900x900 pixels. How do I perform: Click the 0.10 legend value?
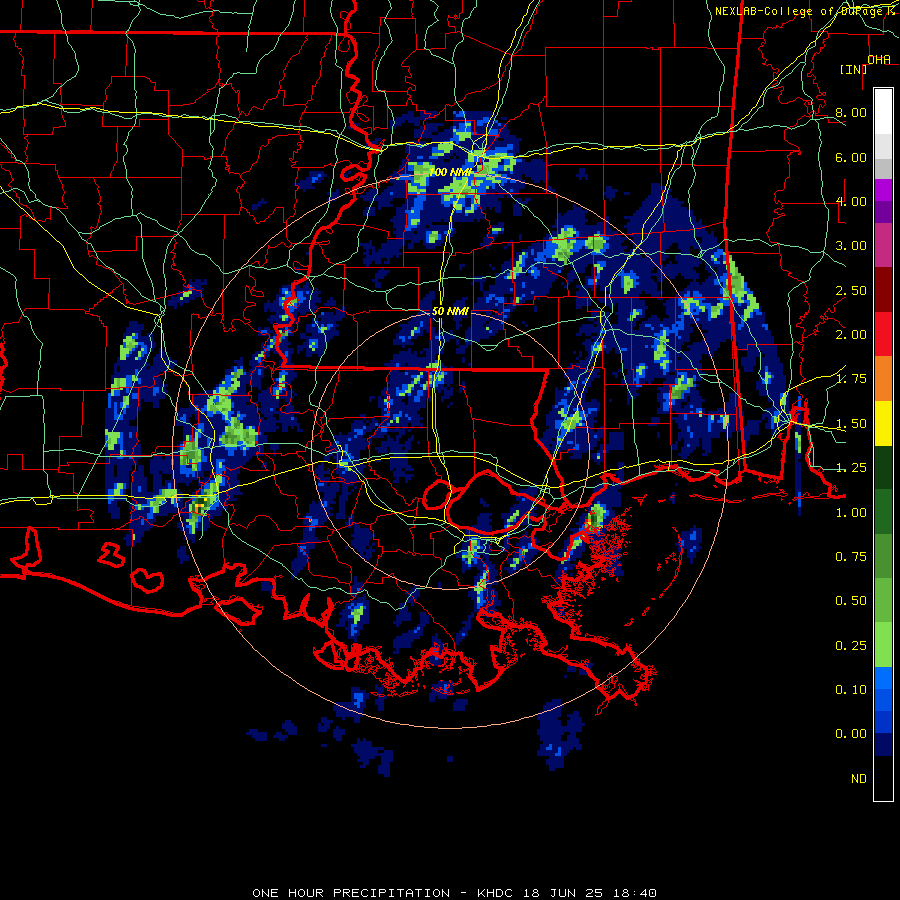tap(851, 690)
